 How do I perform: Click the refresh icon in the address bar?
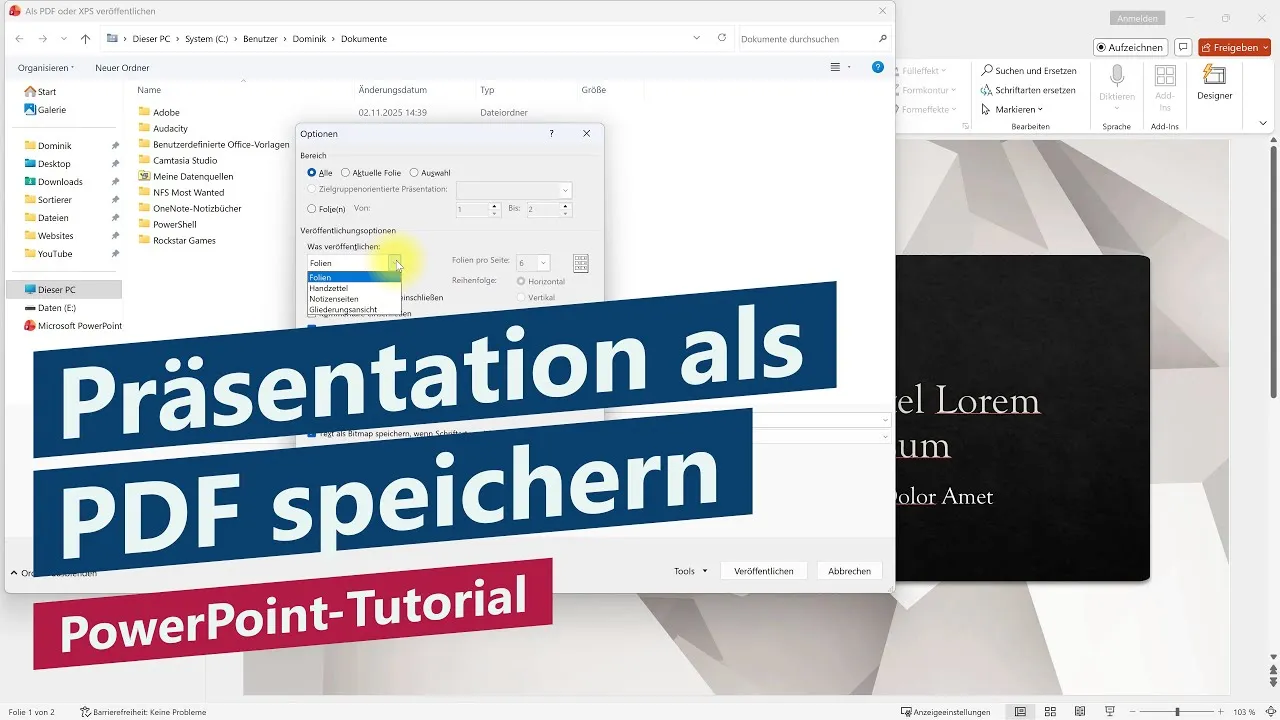point(721,38)
